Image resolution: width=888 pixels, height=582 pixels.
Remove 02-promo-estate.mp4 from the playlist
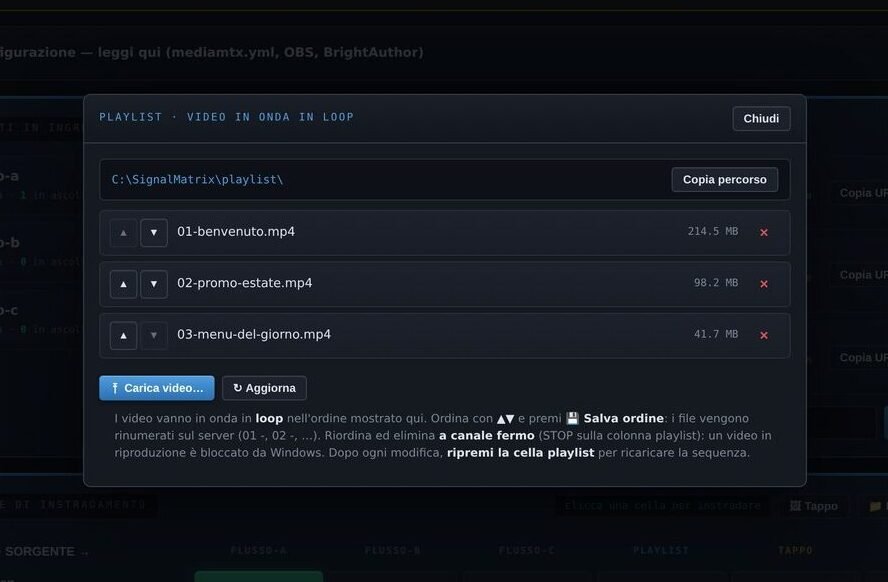[764, 284]
